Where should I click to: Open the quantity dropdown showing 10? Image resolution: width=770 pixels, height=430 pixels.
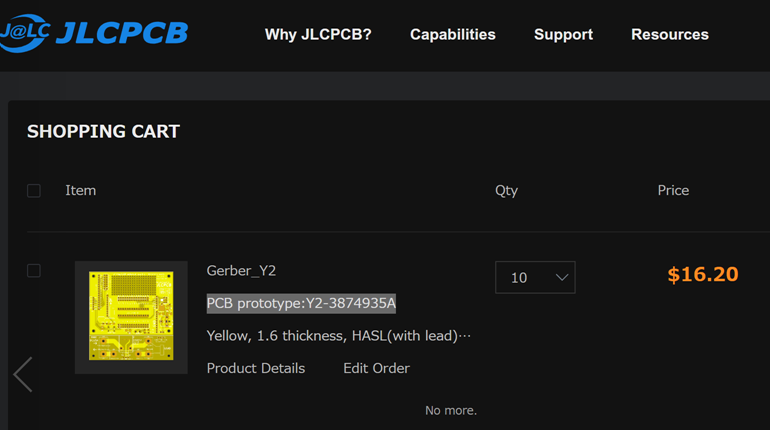[535, 277]
